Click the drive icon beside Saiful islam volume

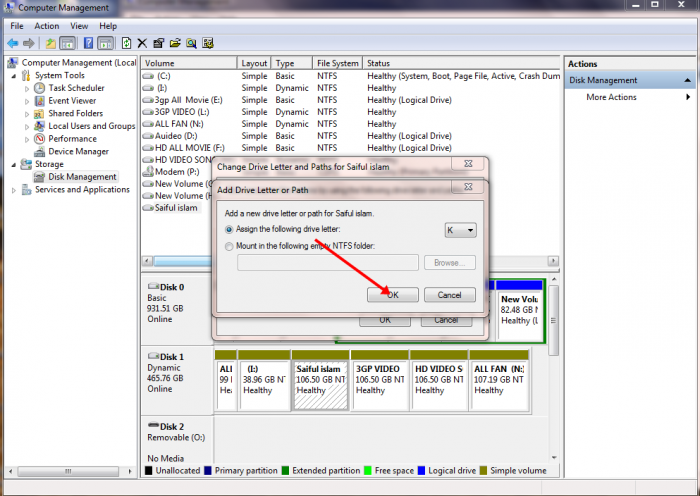click(148, 208)
